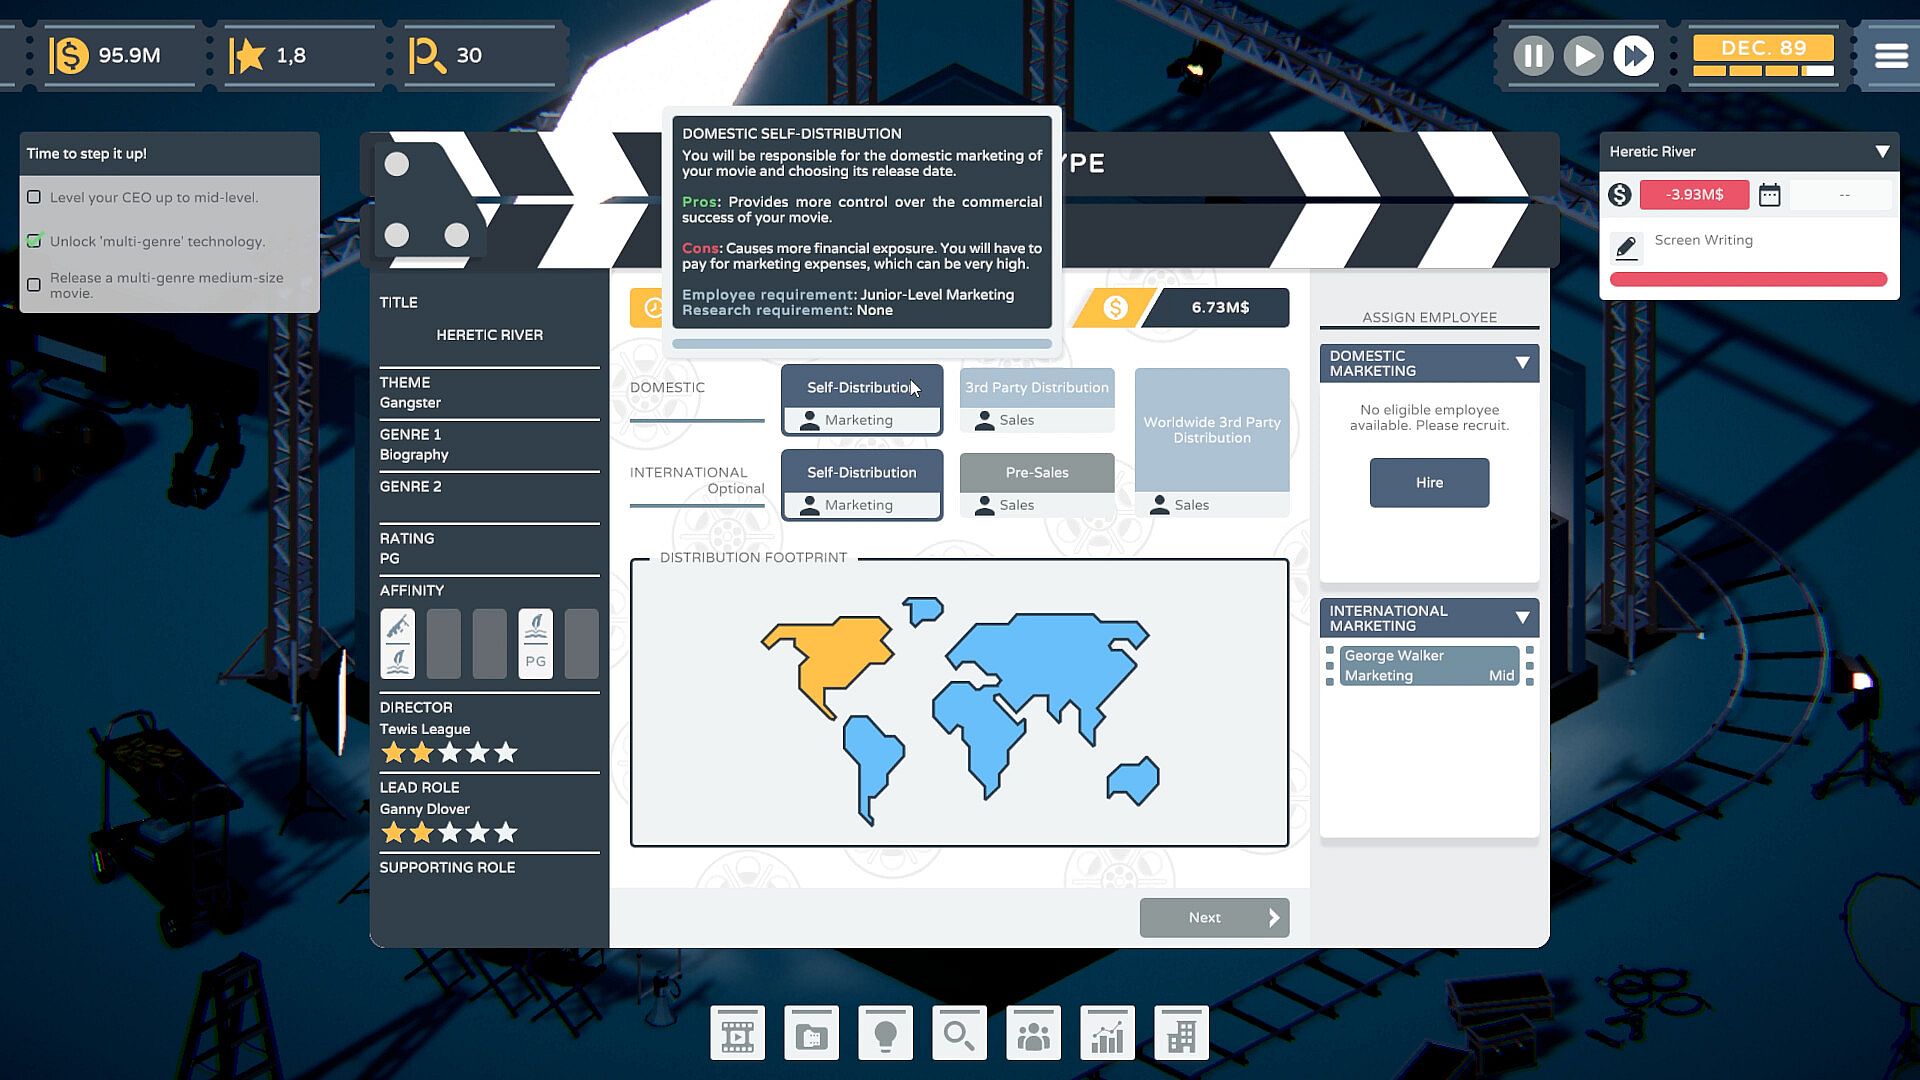
Task: Open the movies filmstrip icon in bottom toolbar
Action: 738,1034
